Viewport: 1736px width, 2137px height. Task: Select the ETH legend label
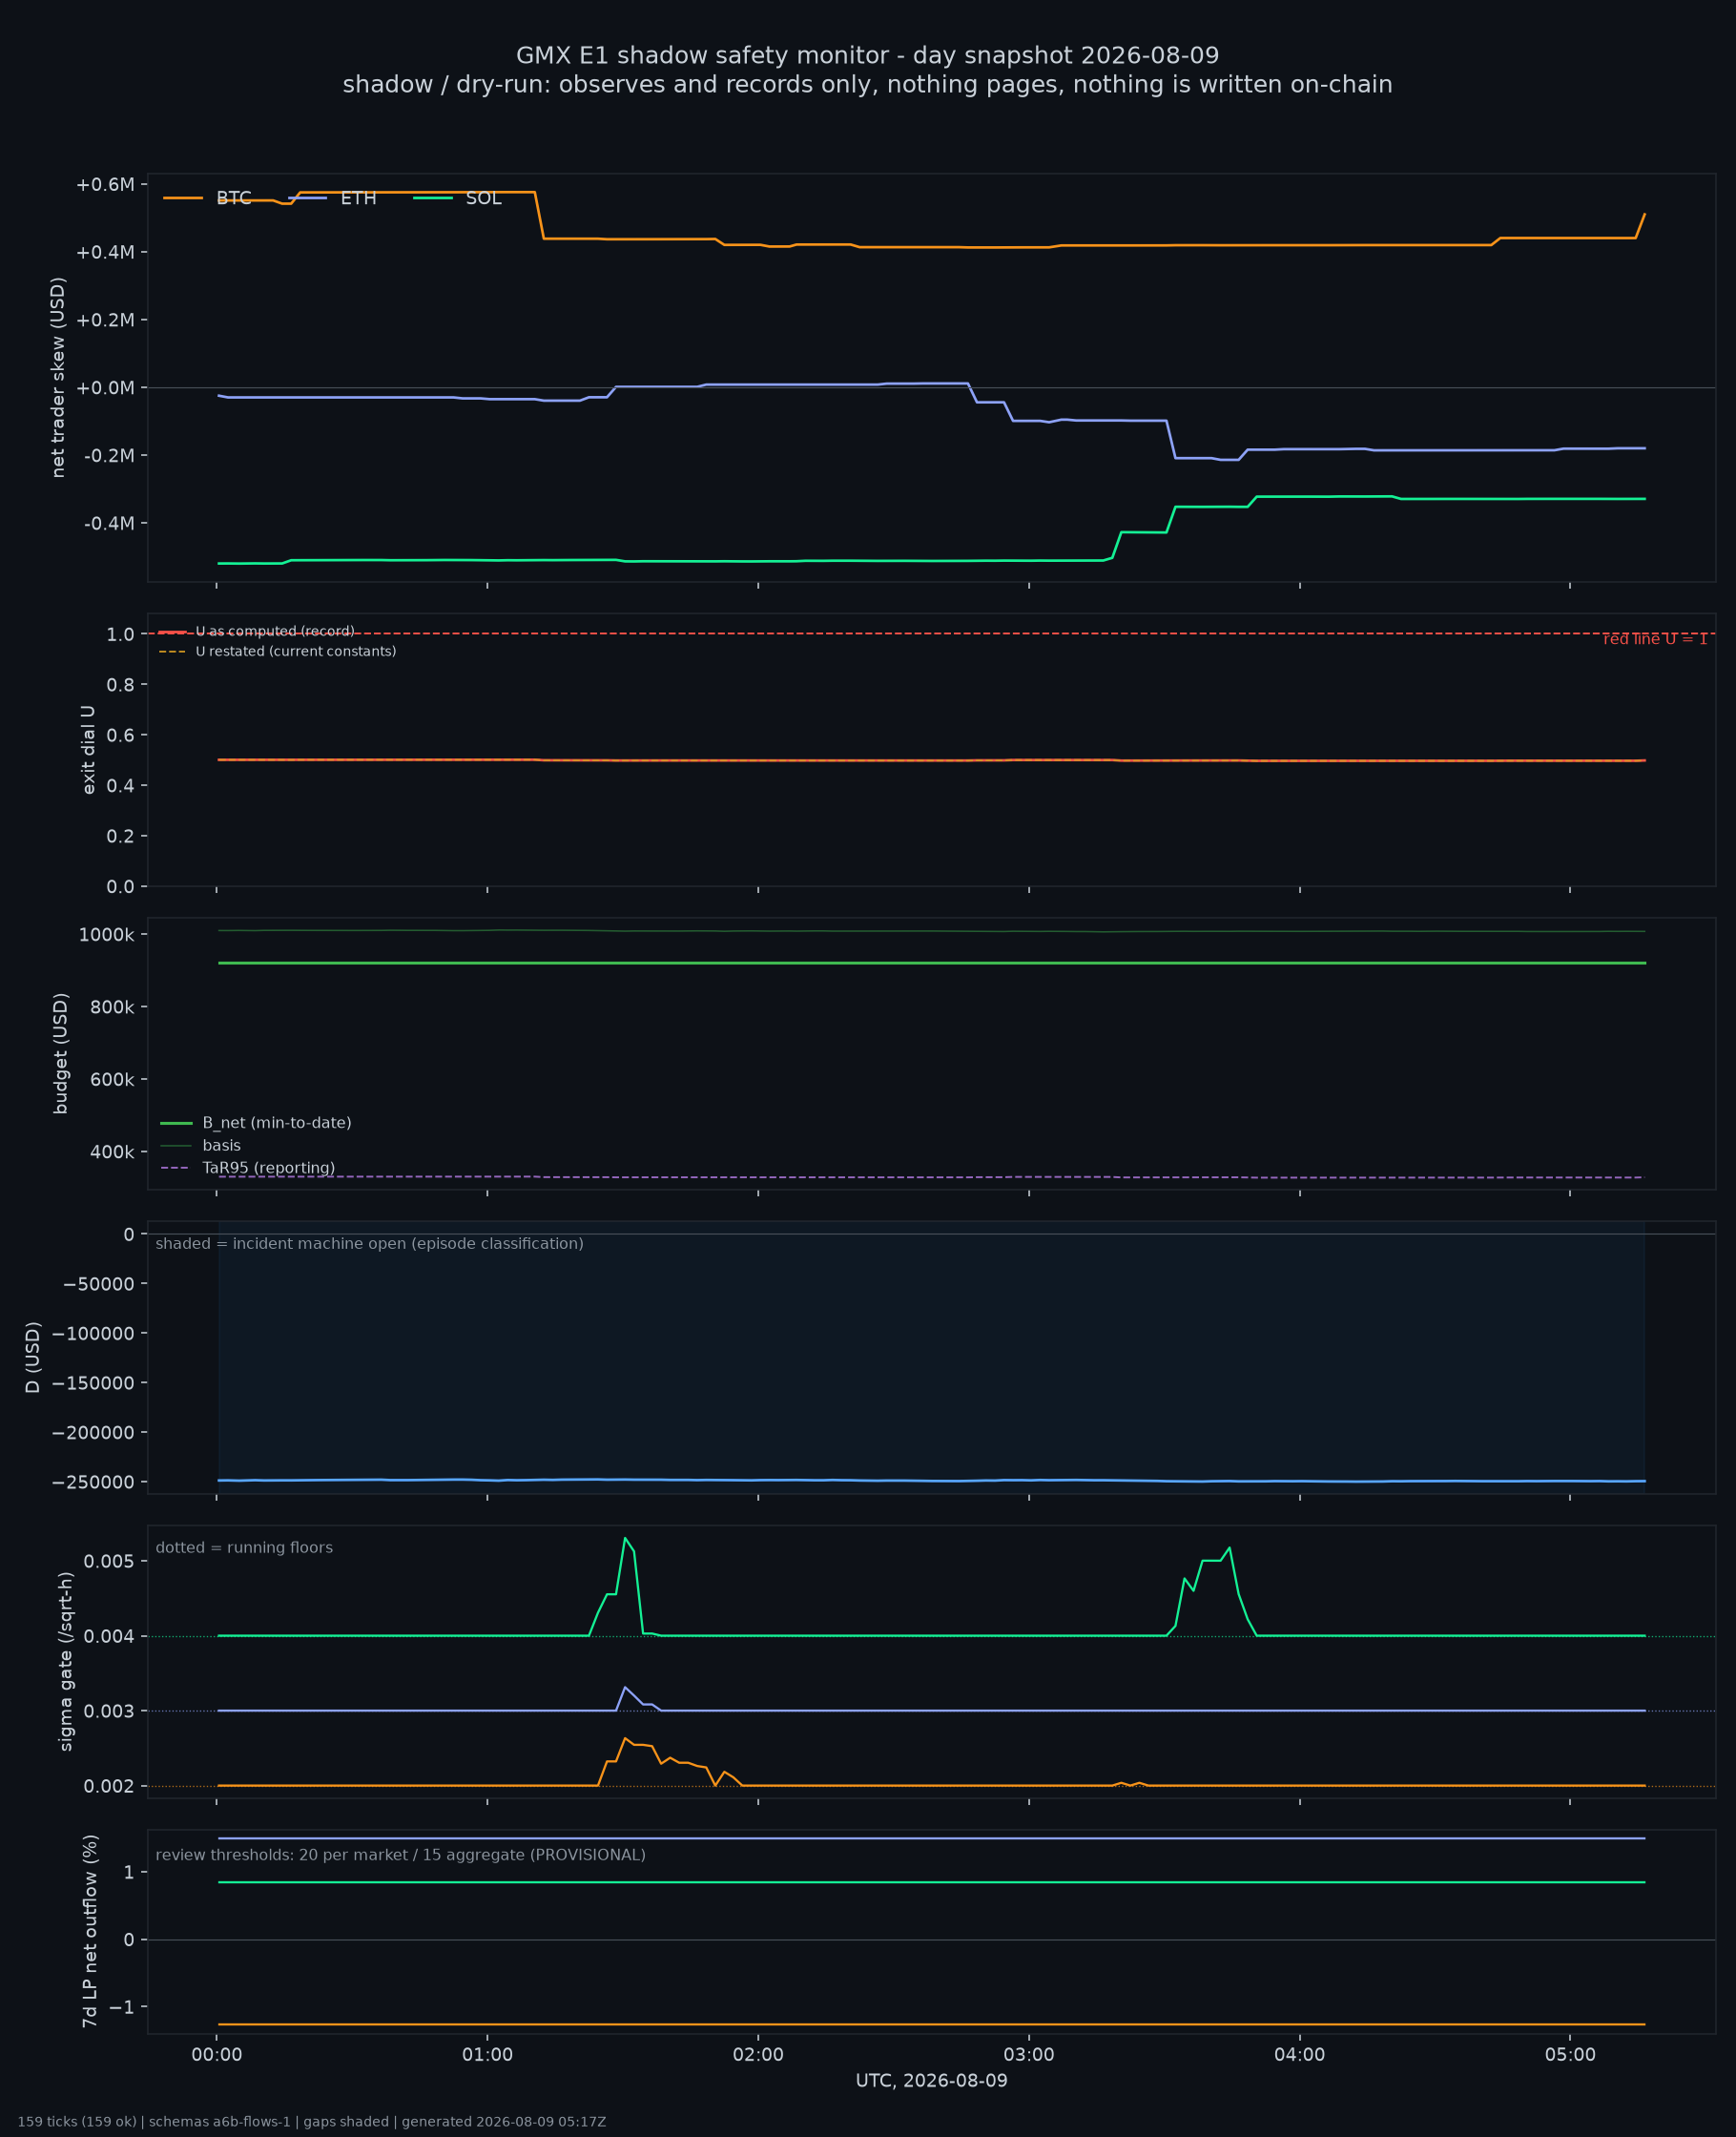click(x=358, y=198)
